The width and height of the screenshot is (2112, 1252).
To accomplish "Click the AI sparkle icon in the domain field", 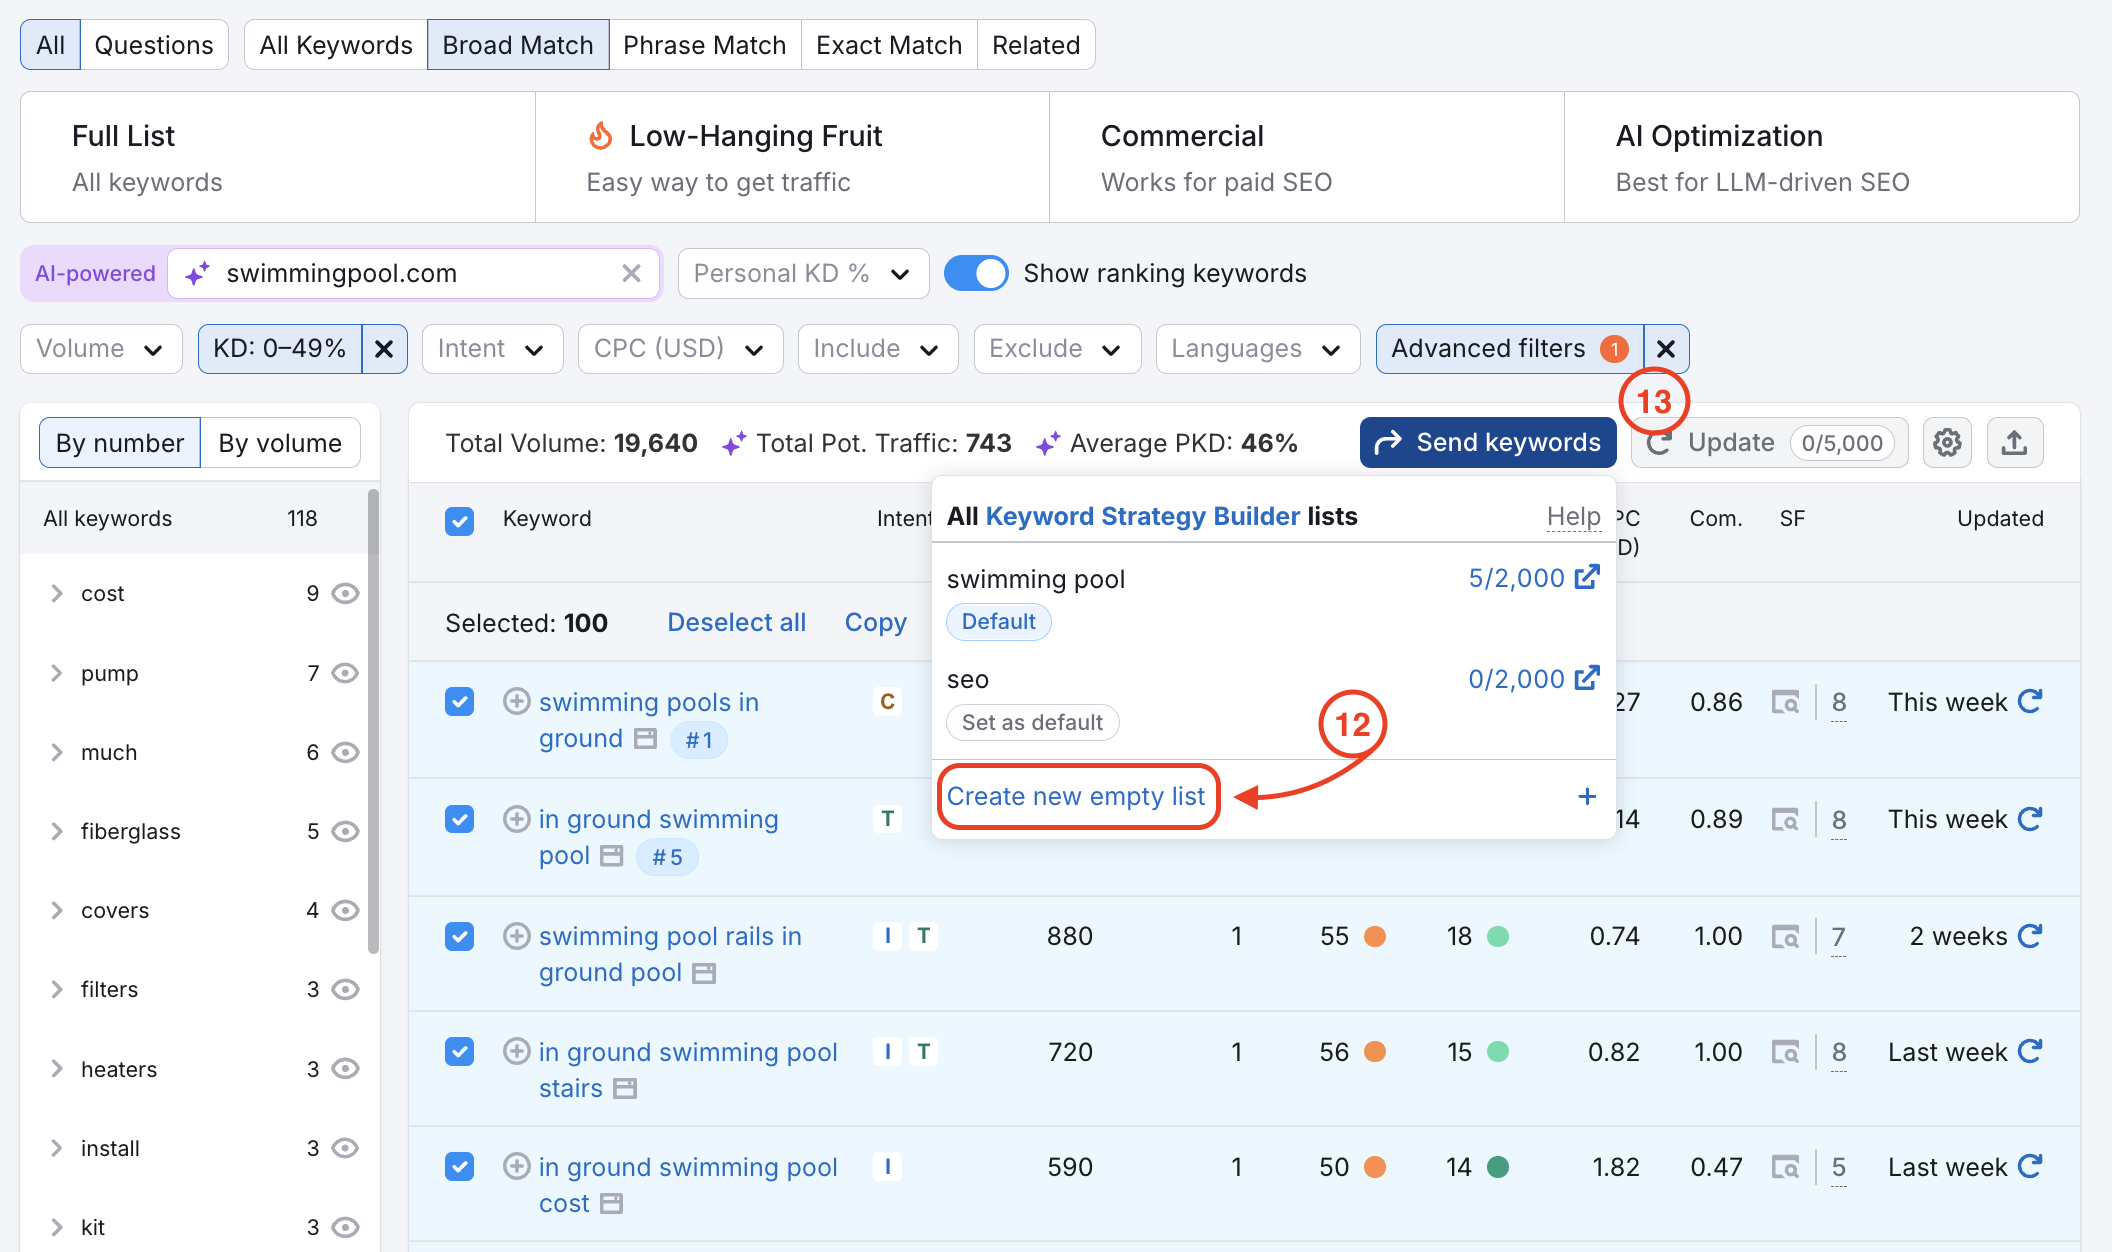I will tap(196, 272).
